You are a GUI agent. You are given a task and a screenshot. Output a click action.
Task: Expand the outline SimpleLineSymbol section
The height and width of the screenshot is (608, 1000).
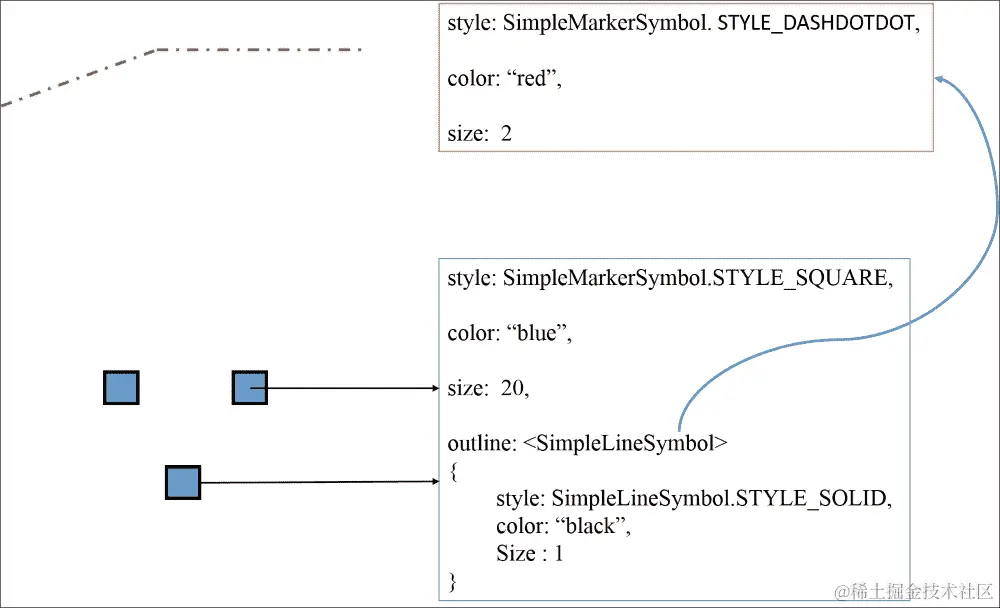[584, 443]
